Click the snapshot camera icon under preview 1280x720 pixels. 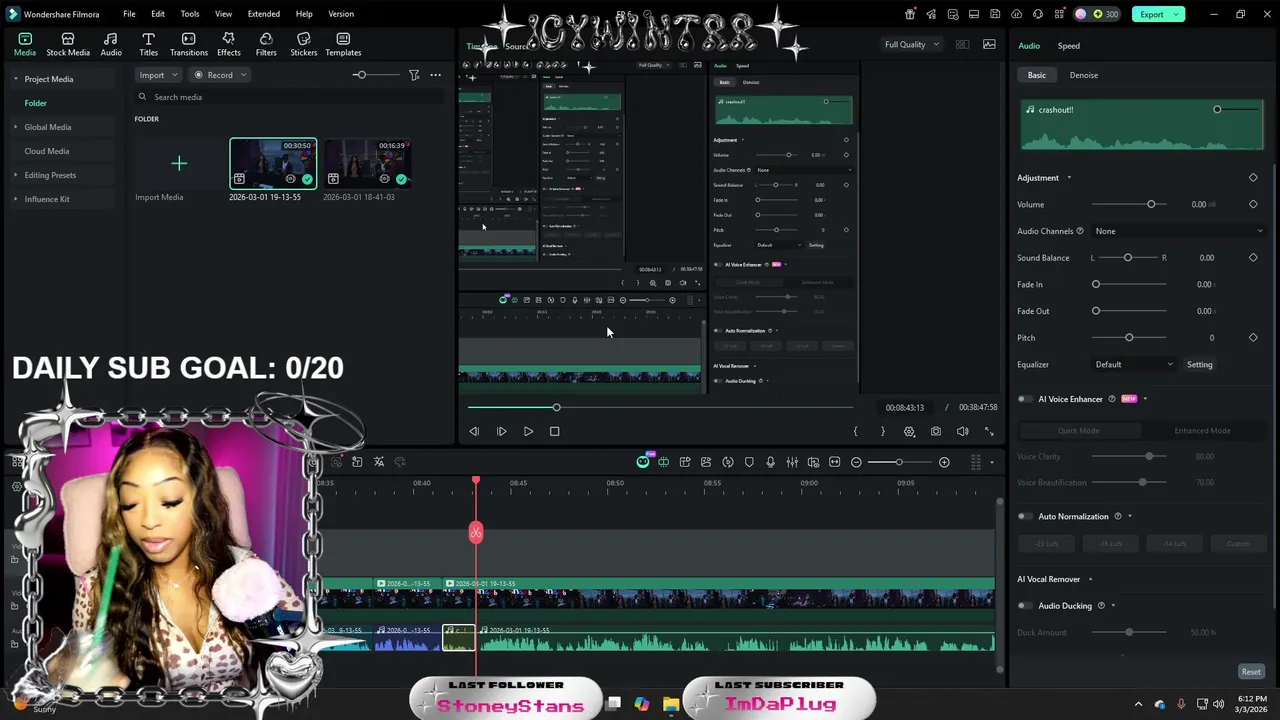(x=936, y=431)
